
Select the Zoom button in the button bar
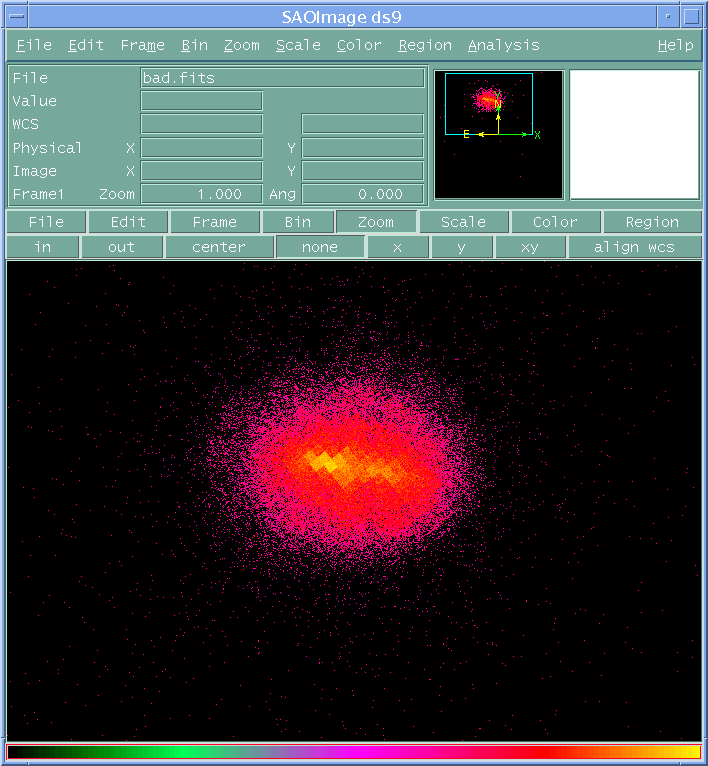[x=376, y=222]
